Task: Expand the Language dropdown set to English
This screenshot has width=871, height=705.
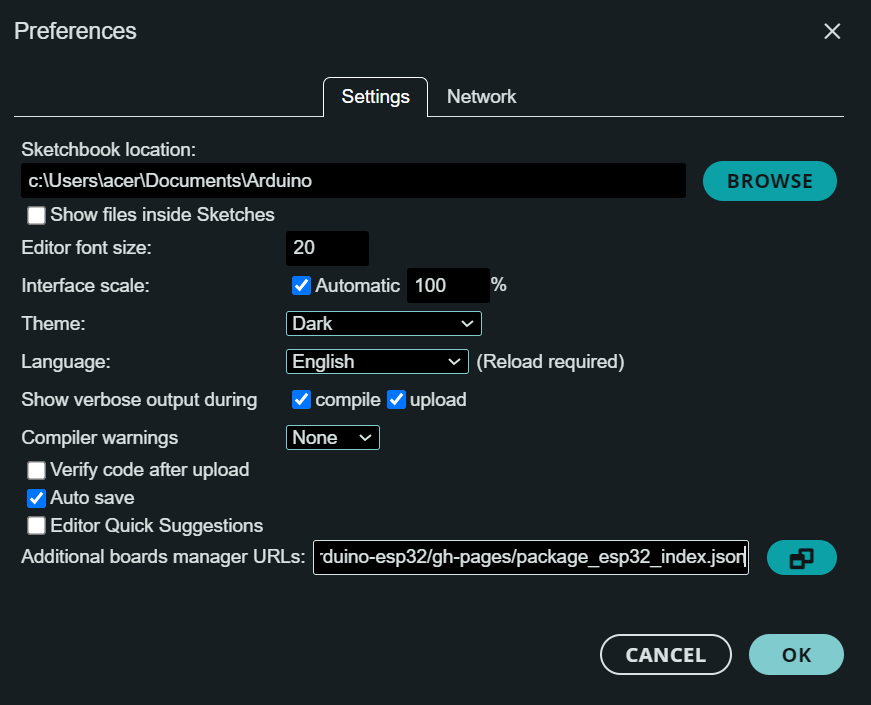Action: (377, 361)
